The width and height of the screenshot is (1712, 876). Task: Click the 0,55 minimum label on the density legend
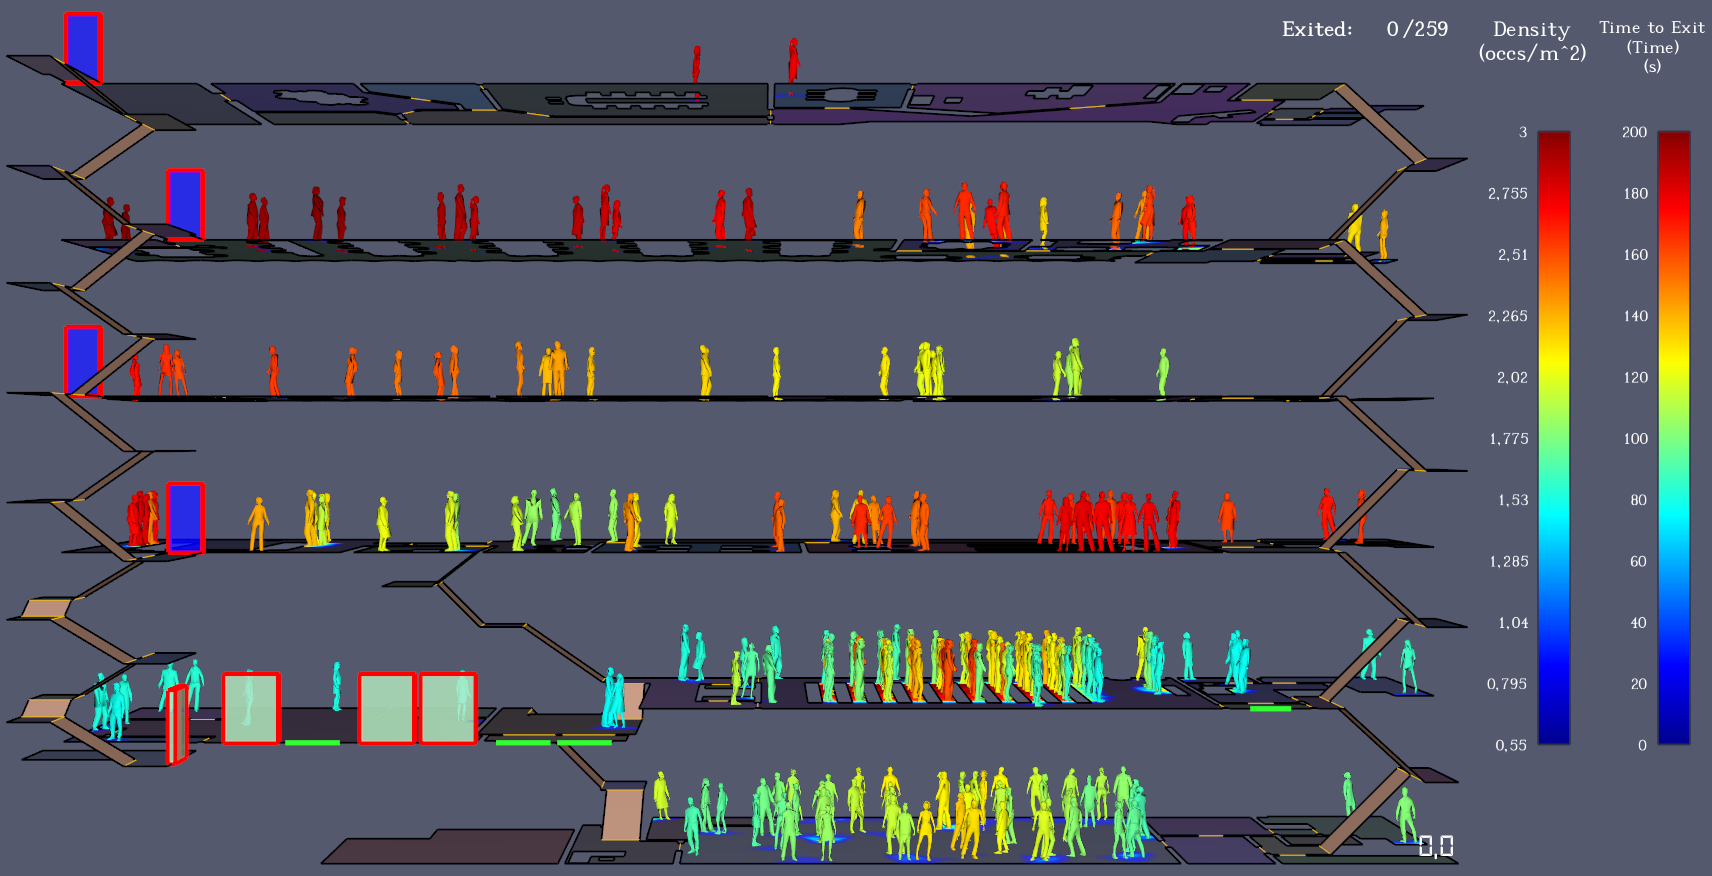pos(1510,745)
